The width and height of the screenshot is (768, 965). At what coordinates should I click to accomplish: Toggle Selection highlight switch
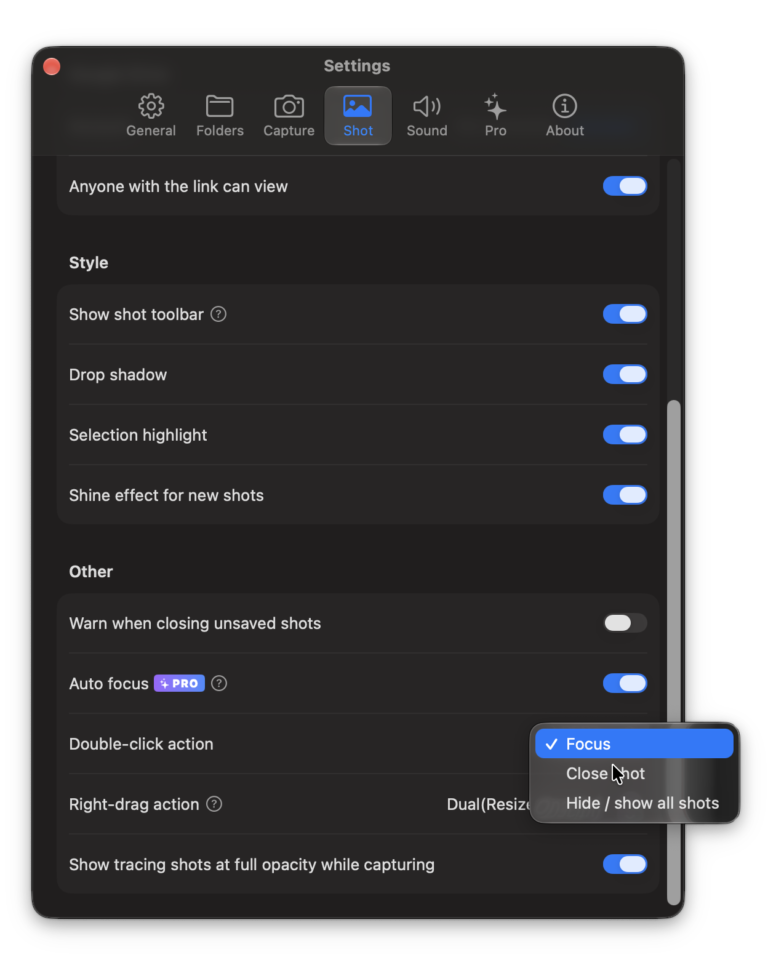[625, 434]
